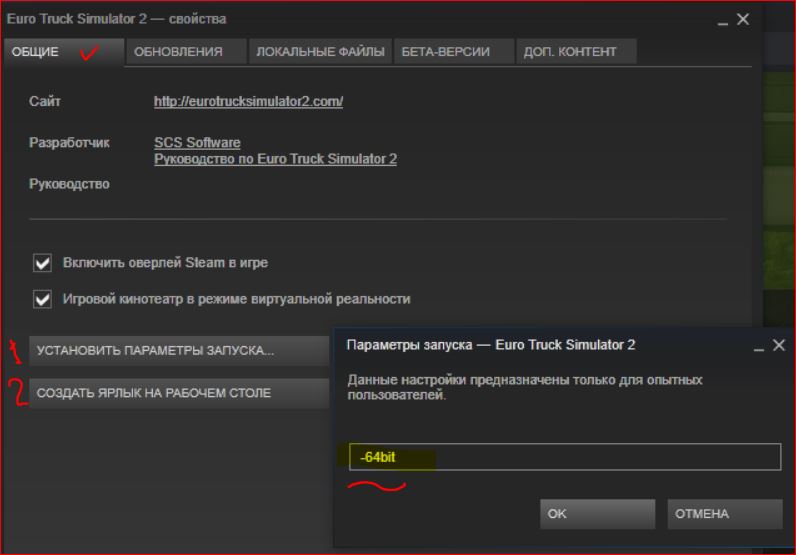Close the Euro Truck Simulator 2 свойства window

(743, 19)
